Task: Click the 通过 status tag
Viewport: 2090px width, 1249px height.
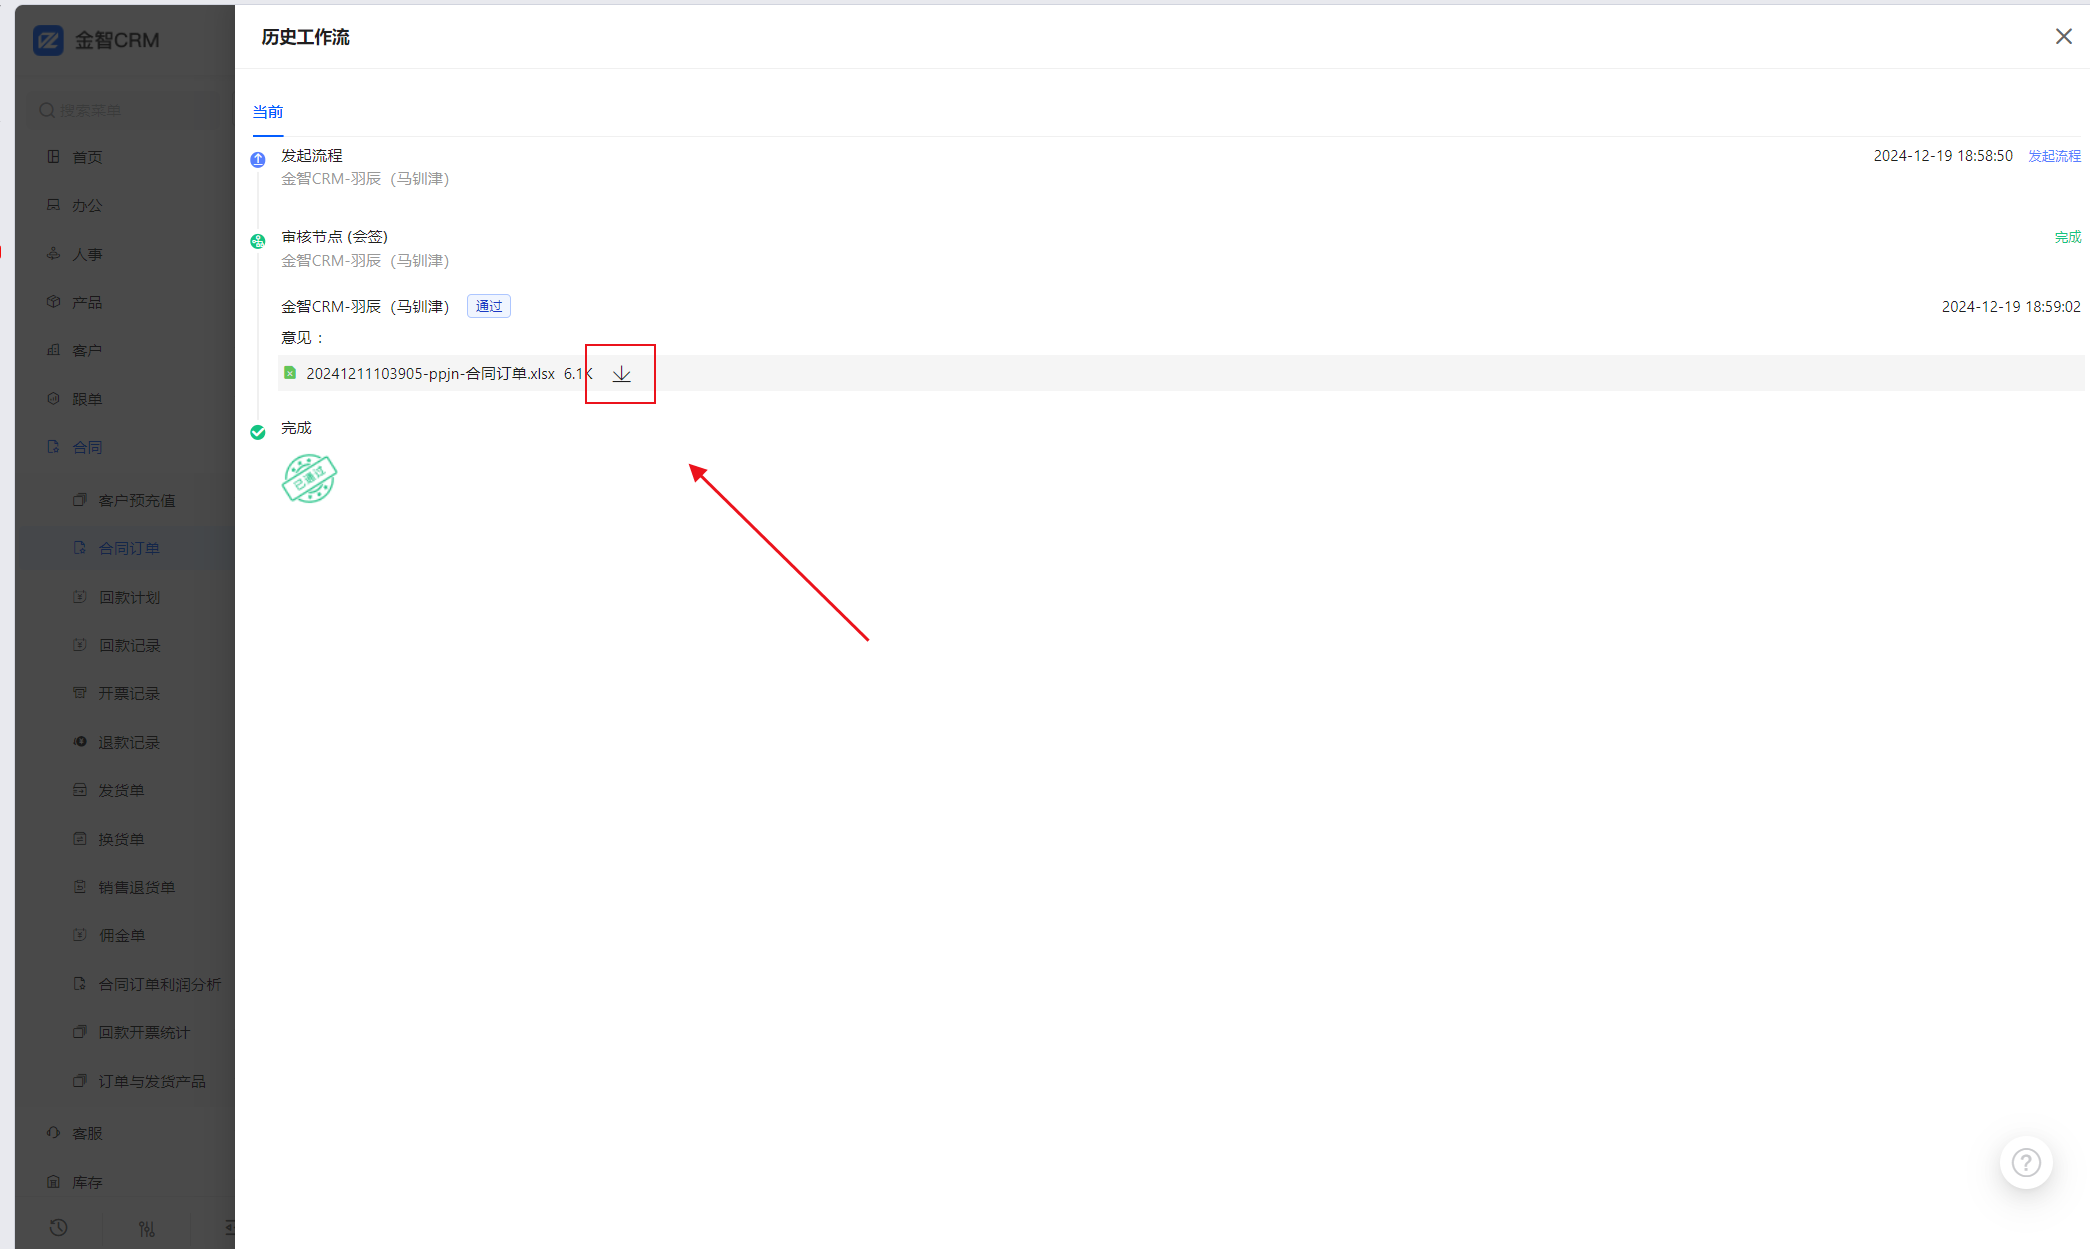Action: (x=489, y=306)
